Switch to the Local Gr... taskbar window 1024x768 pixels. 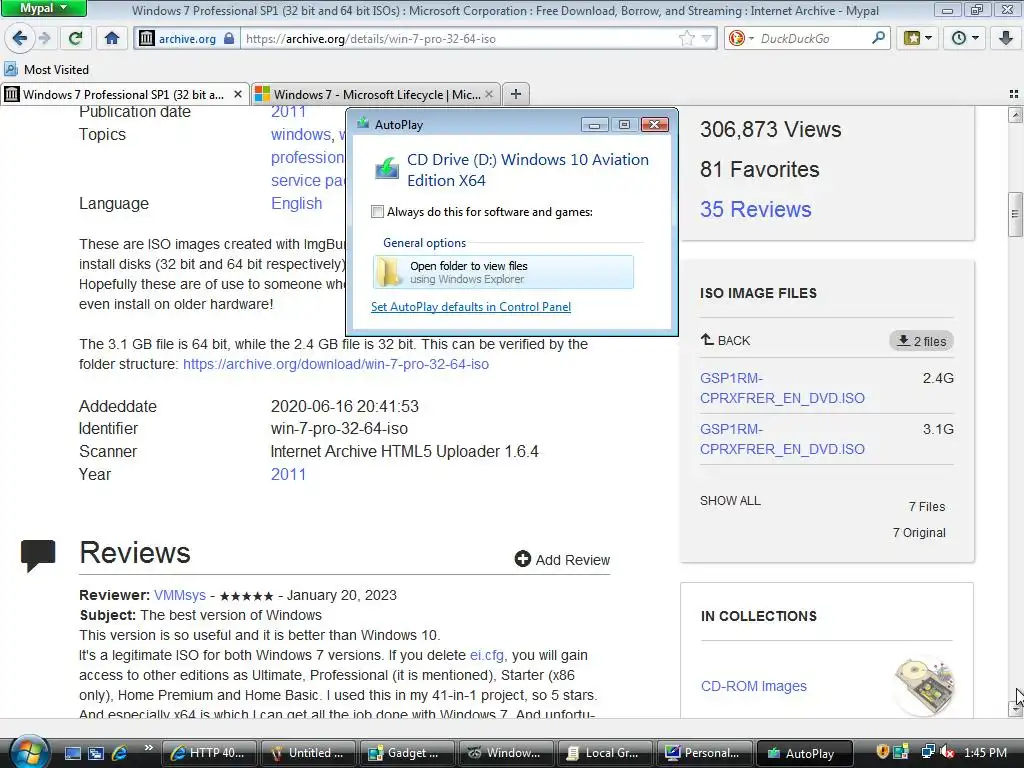pyautogui.click(x=605, y=753)
